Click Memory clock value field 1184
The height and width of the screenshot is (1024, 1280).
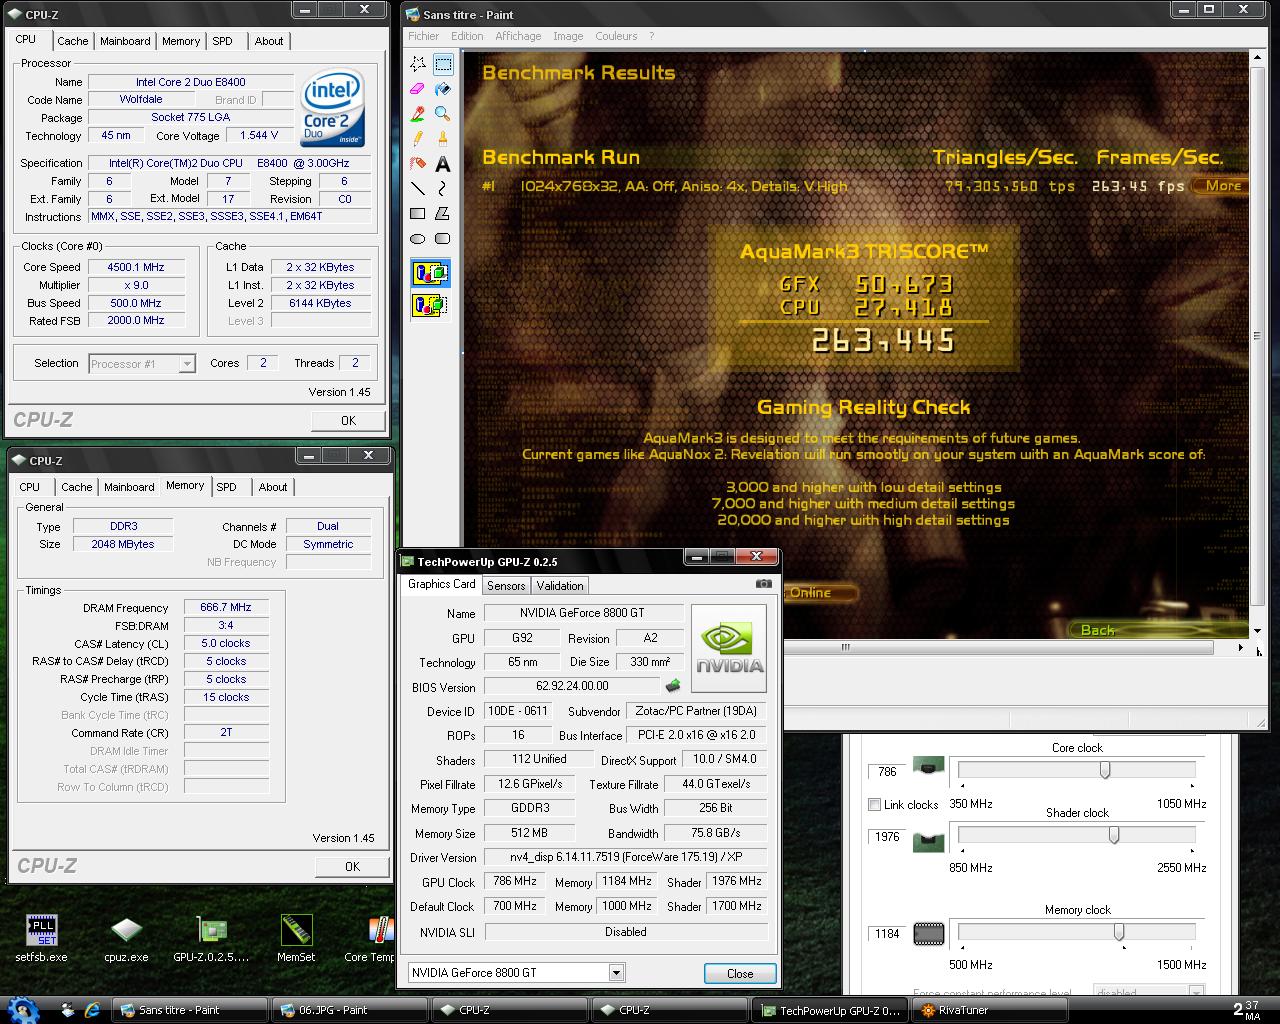point(888,934)
